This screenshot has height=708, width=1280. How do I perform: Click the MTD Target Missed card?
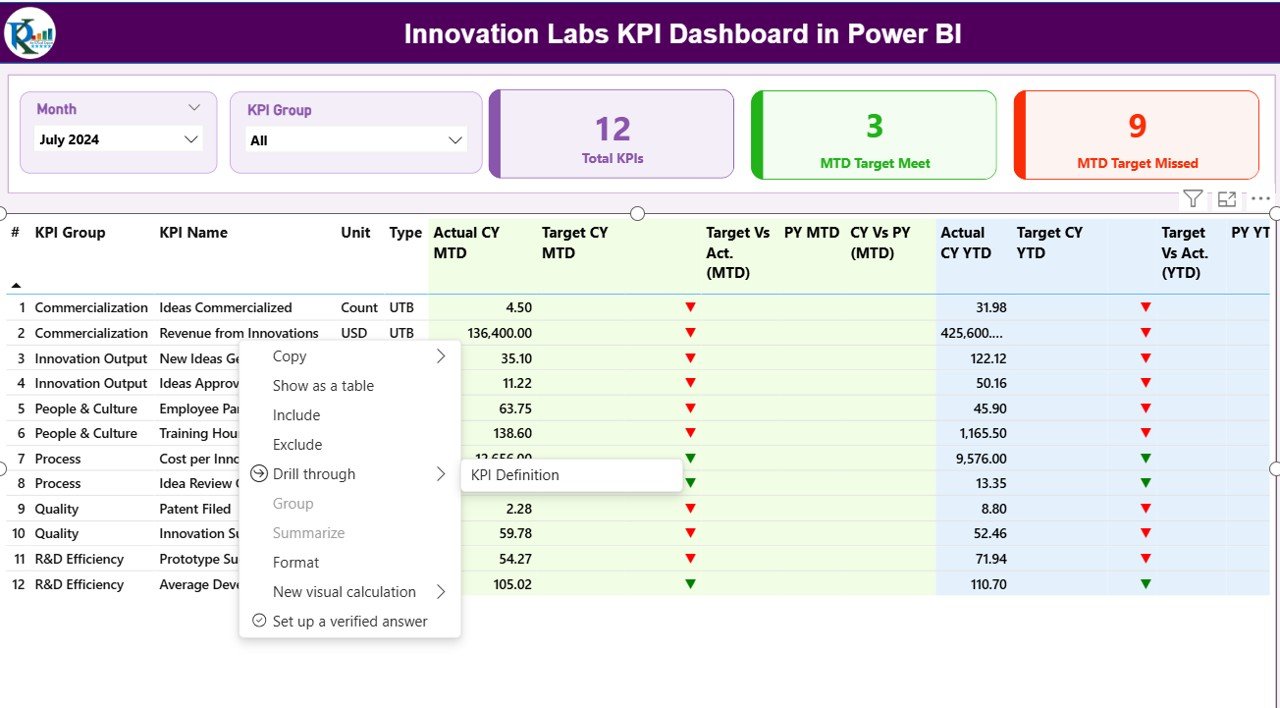point(1136,136)
